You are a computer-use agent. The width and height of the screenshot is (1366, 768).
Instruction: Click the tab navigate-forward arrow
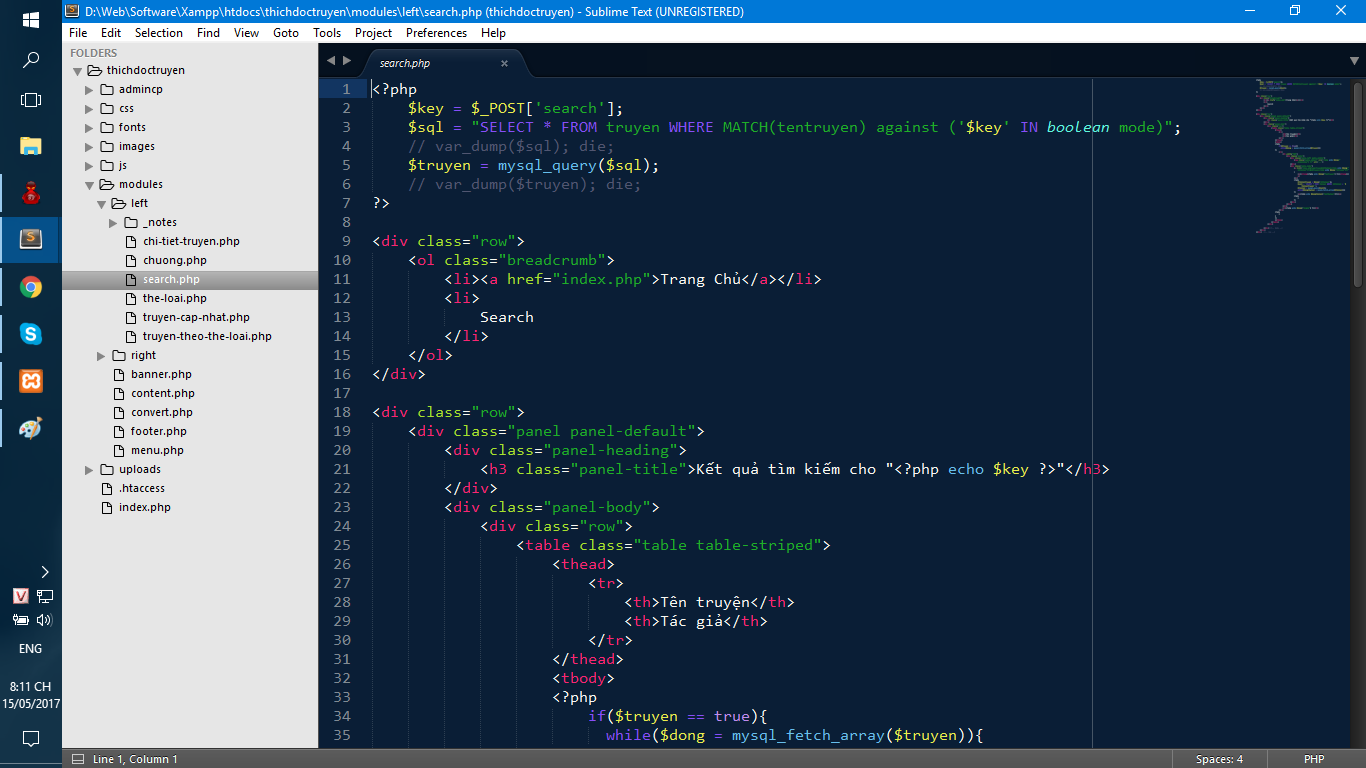pyautogui.click(x=346, y=62)
